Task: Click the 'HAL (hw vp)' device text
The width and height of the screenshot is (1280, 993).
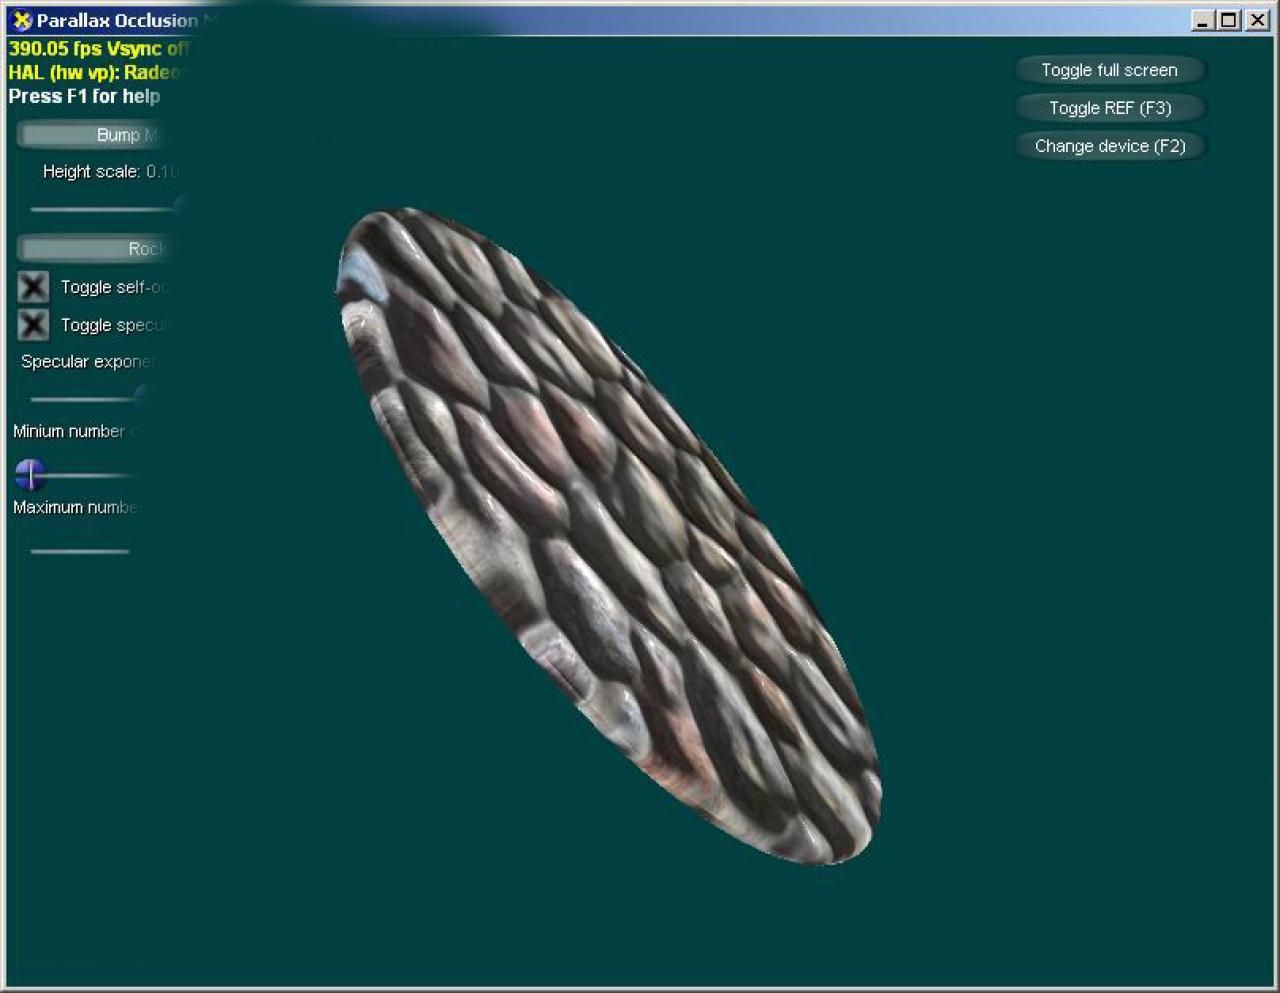Action: pos(95,72)
